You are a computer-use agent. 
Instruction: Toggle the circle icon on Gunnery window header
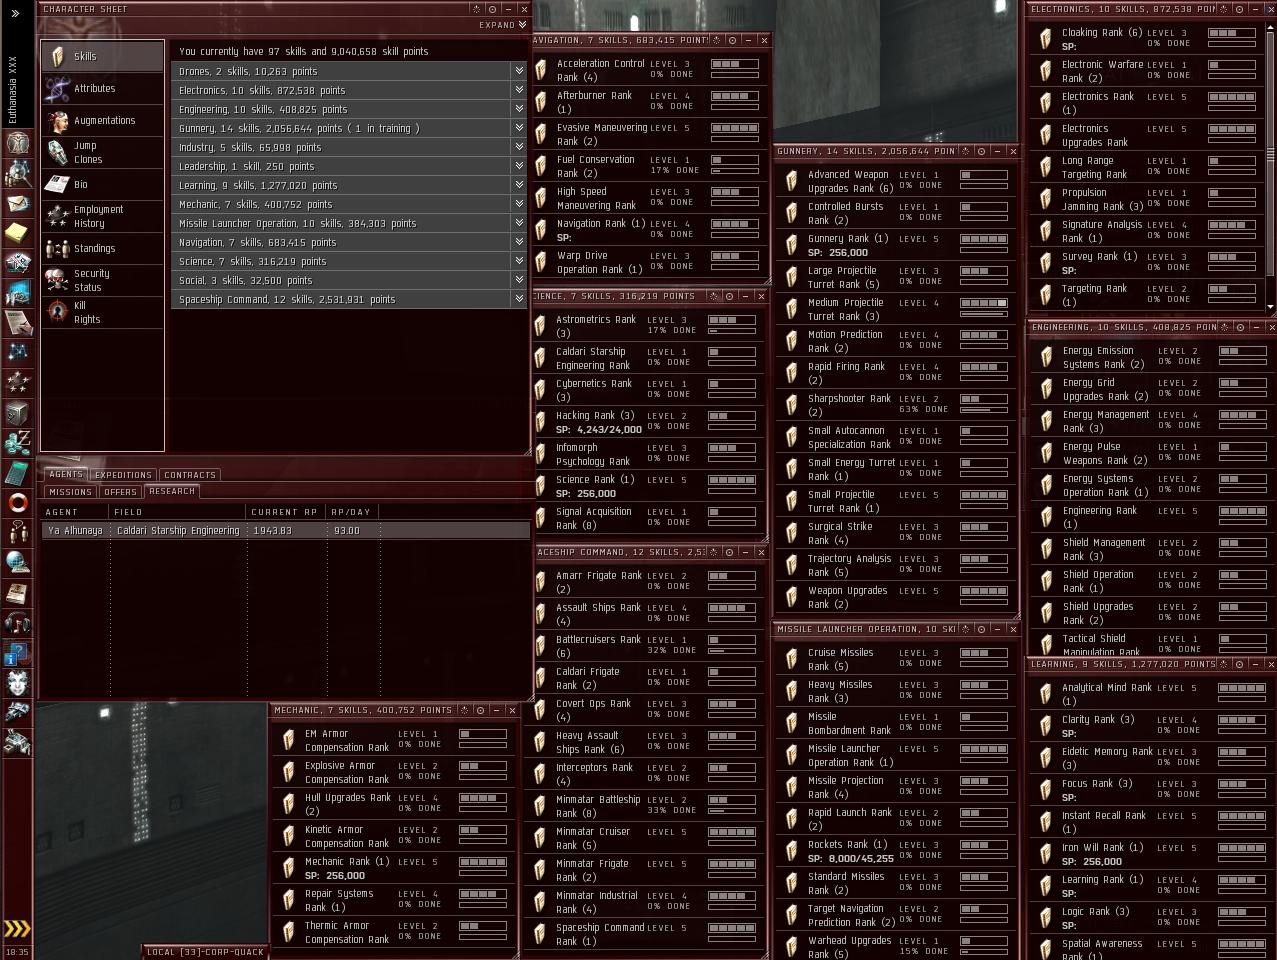coord(981,151)
